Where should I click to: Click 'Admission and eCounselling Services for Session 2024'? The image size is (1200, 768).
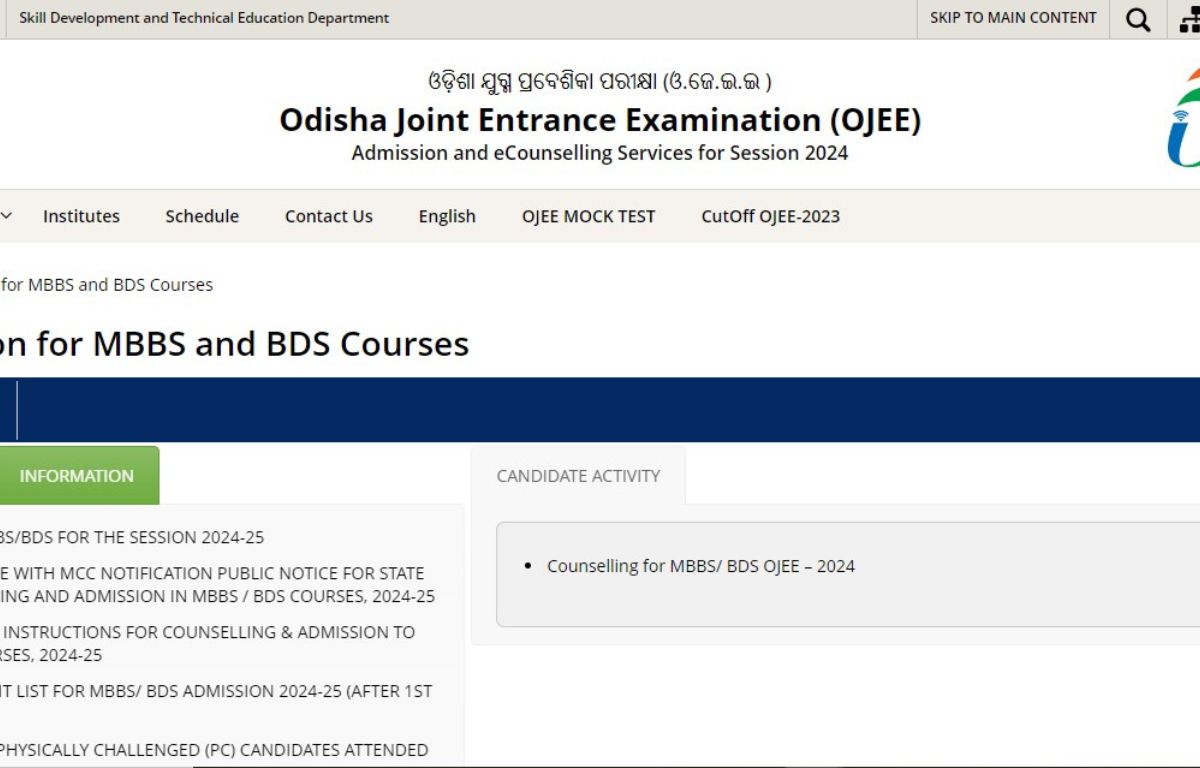click(600, 153)
